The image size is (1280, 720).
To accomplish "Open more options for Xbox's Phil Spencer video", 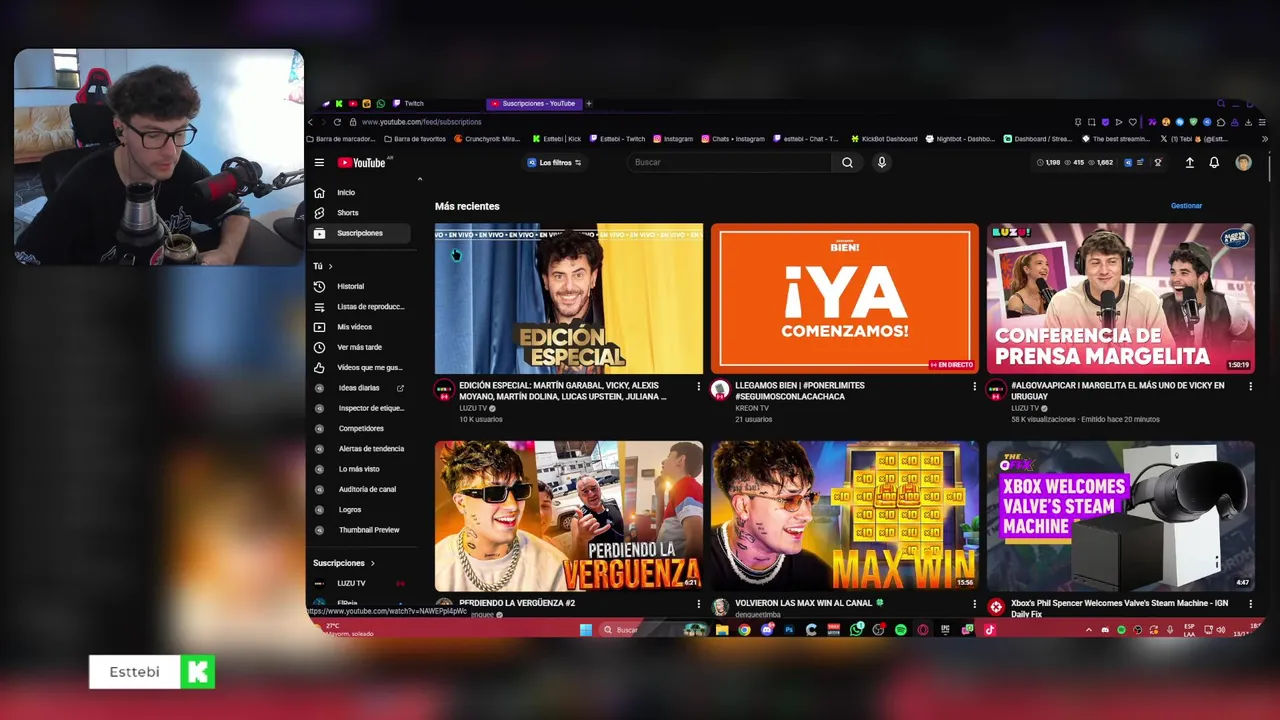I will pyautogui.click(x=1250, y=604).
